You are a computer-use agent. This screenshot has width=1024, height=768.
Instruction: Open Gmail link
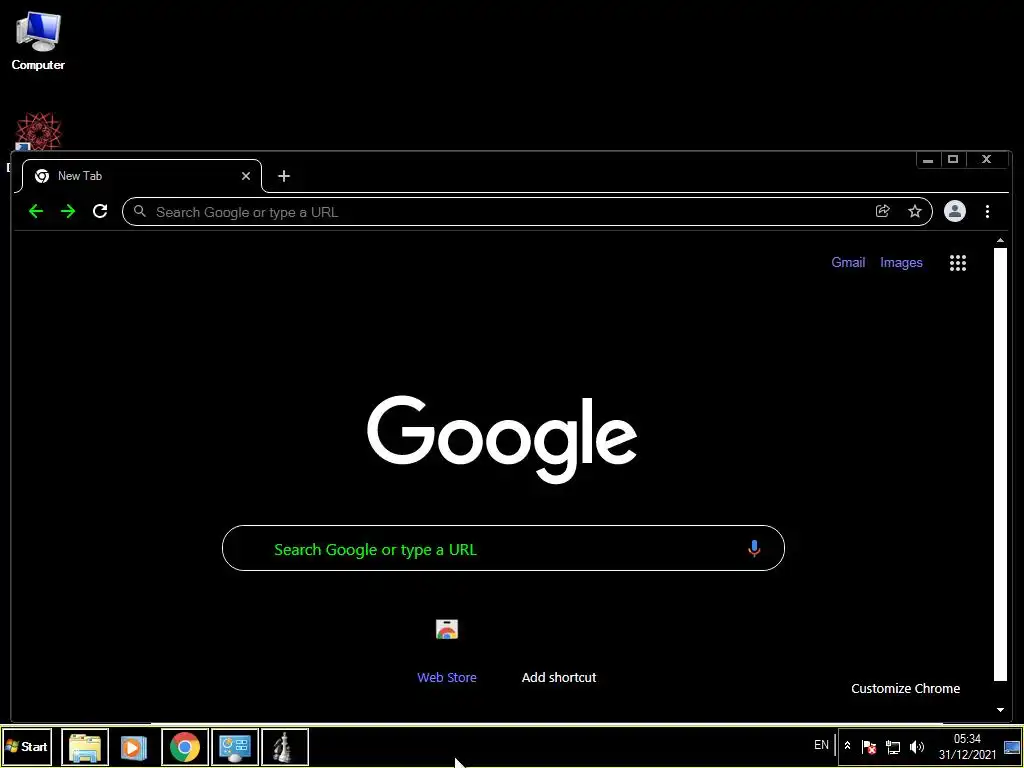tap(848, 263)
